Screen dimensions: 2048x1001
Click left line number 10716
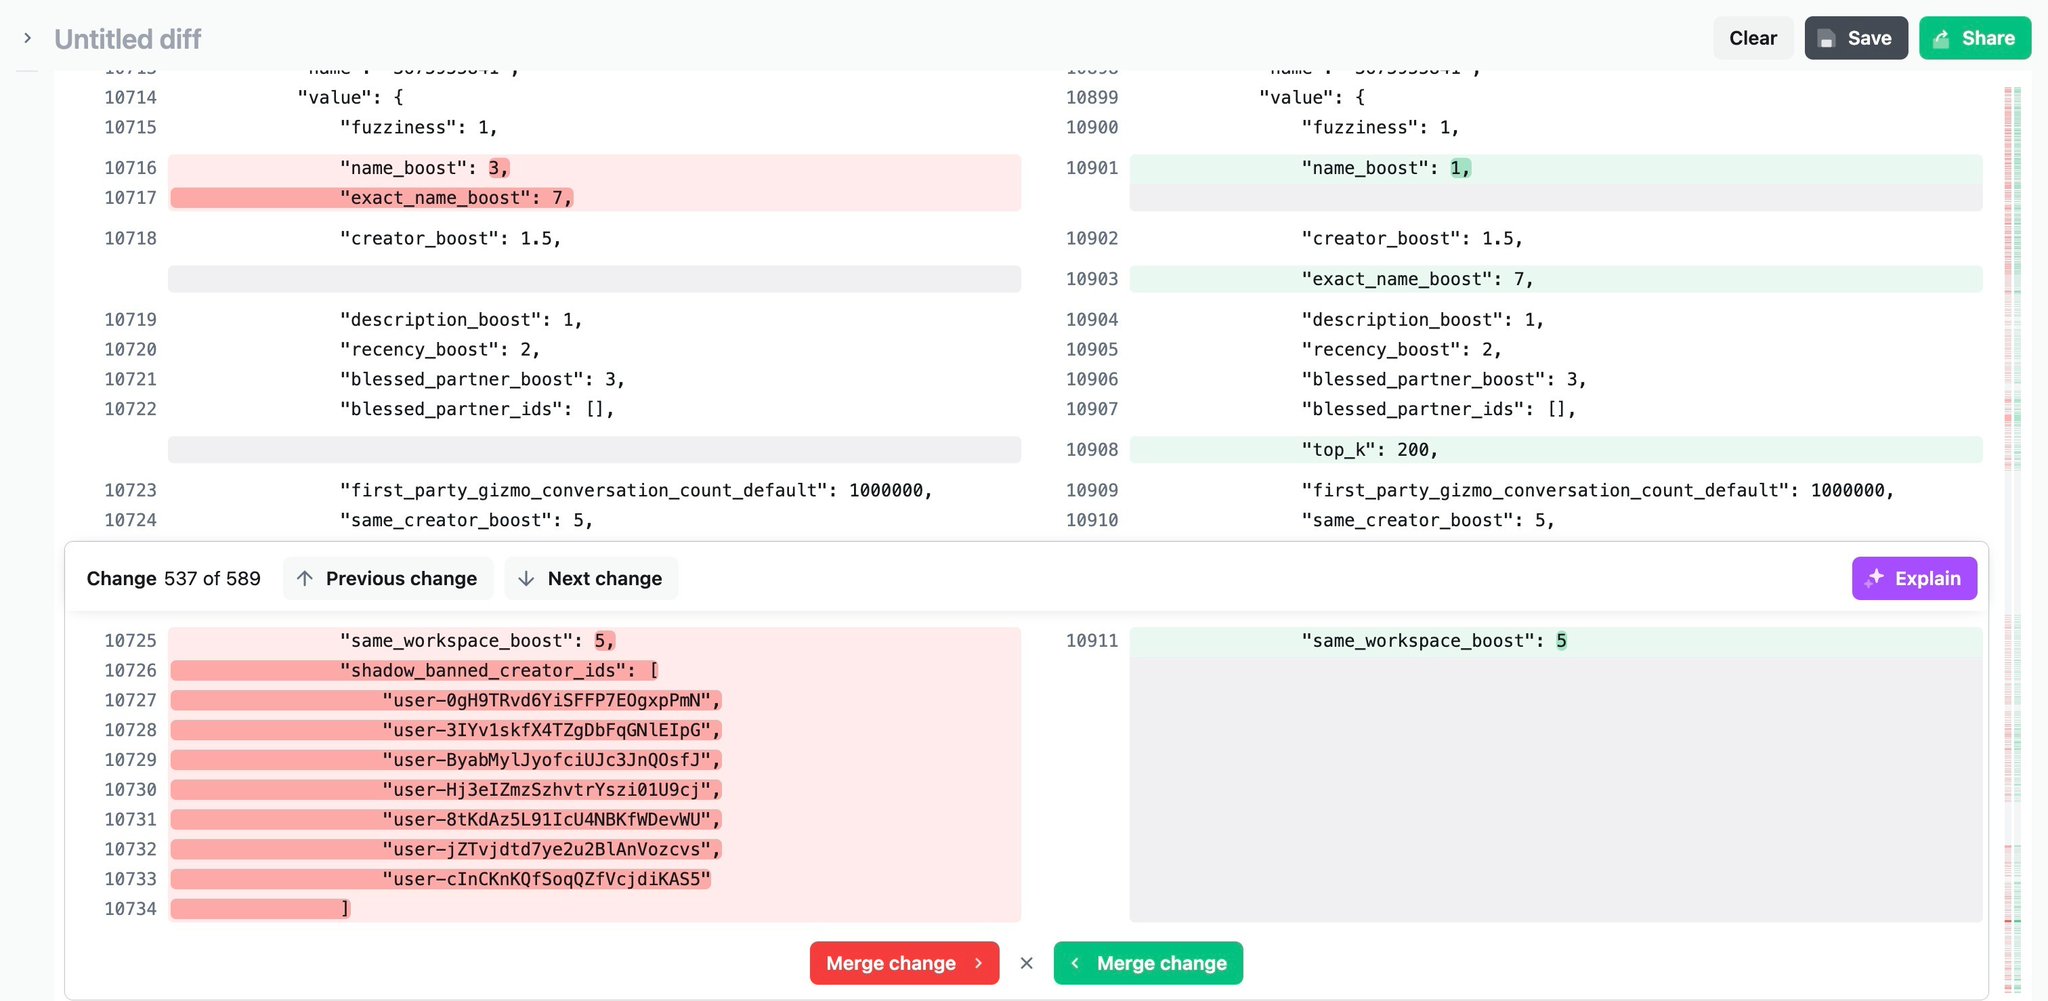click(x=130, y=168)
